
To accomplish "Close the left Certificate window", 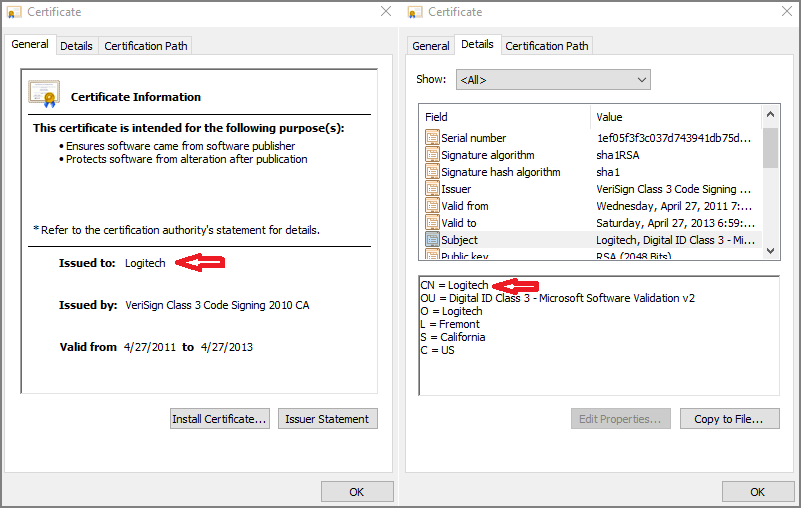I will (386, 11).
